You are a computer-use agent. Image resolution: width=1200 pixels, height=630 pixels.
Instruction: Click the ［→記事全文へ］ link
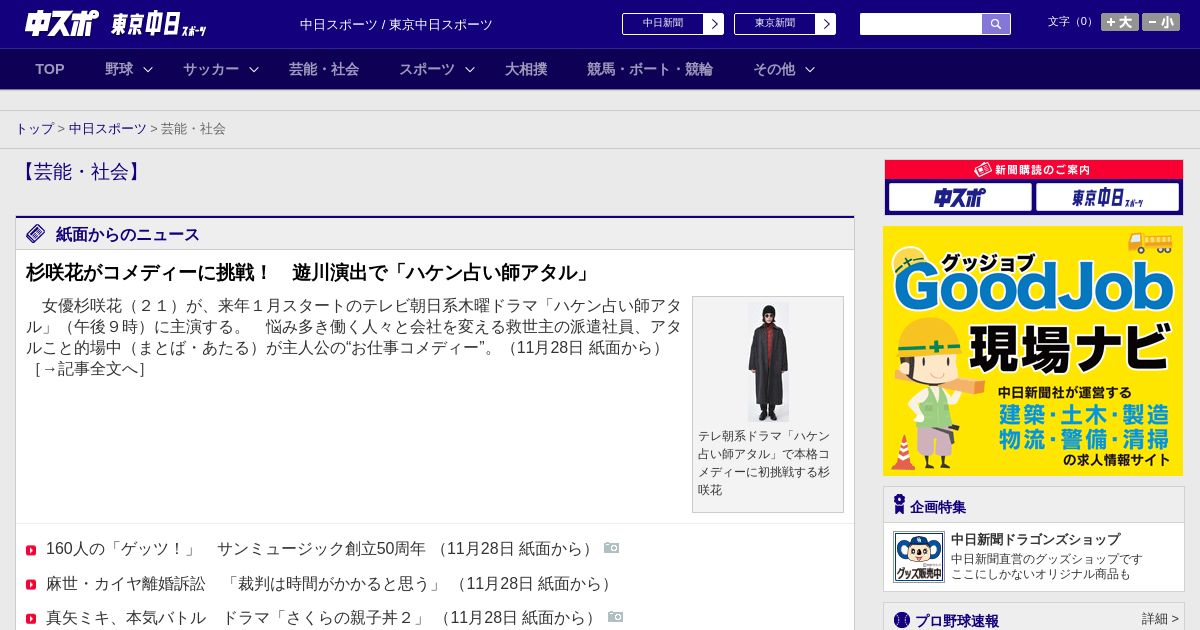(90, 369)
